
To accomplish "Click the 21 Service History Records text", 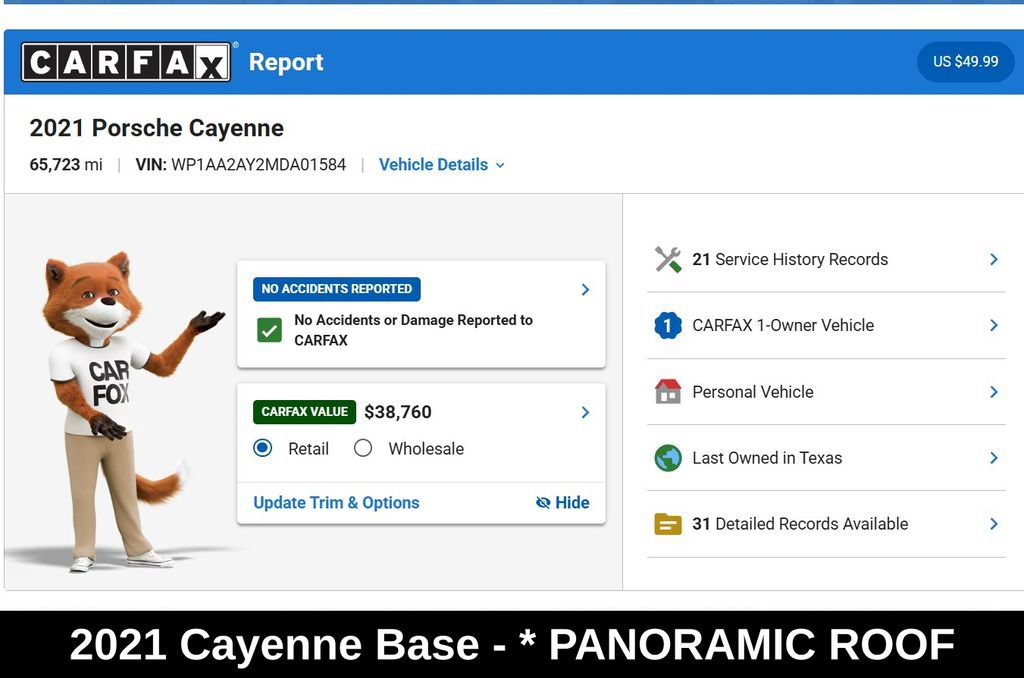I will click(790, 259).
